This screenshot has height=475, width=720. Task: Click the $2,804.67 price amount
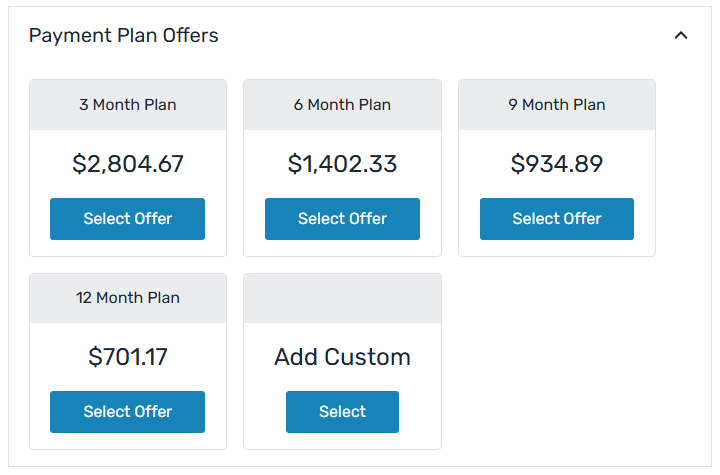128,164
